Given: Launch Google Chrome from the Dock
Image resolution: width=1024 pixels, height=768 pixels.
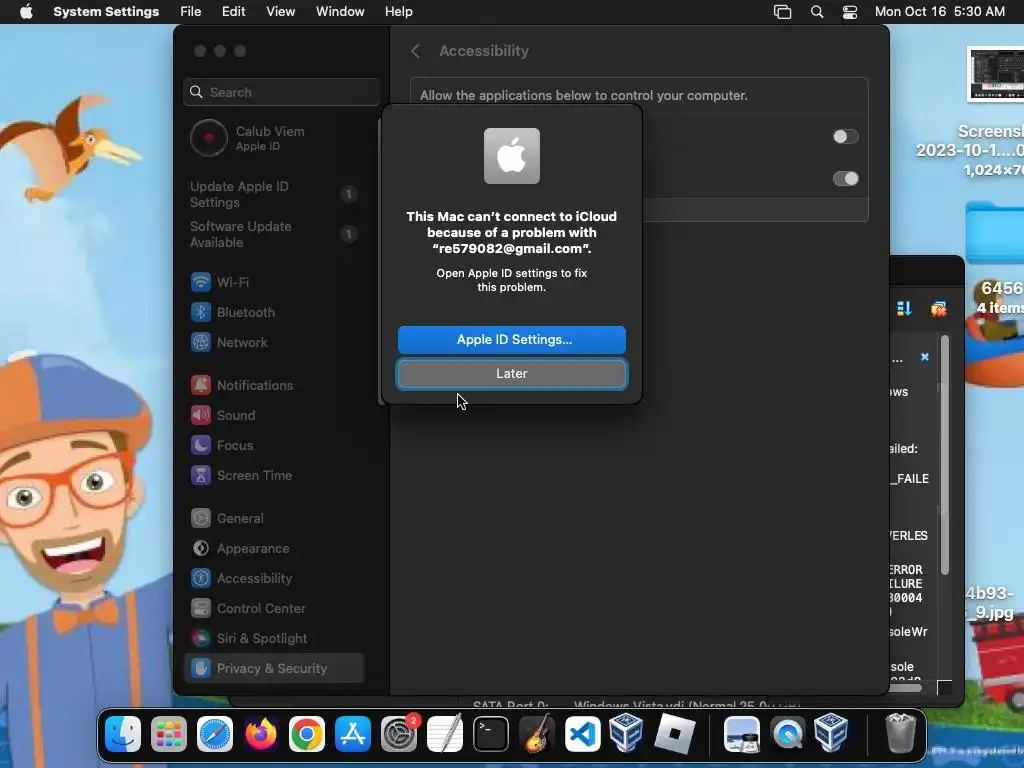Looking at the screenshot, I should point(307,733).
